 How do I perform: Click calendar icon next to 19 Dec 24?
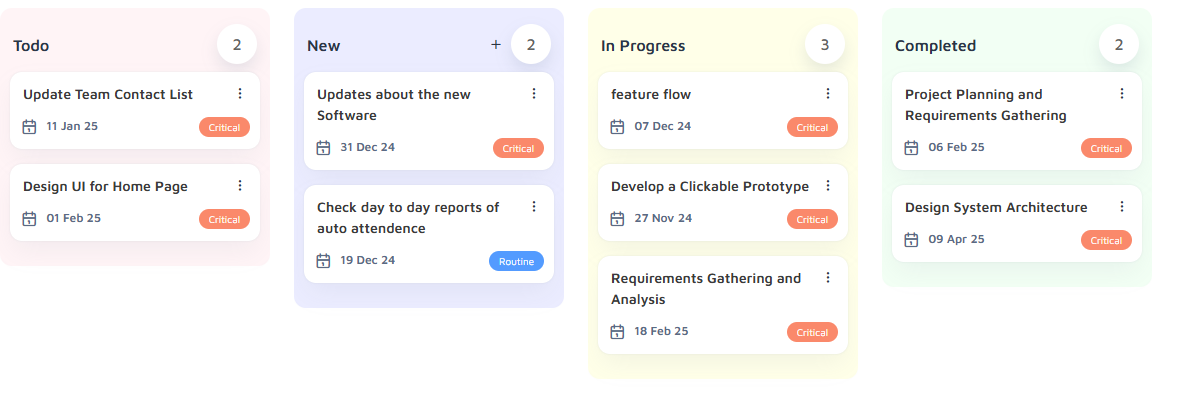click(x=323, y=261)
